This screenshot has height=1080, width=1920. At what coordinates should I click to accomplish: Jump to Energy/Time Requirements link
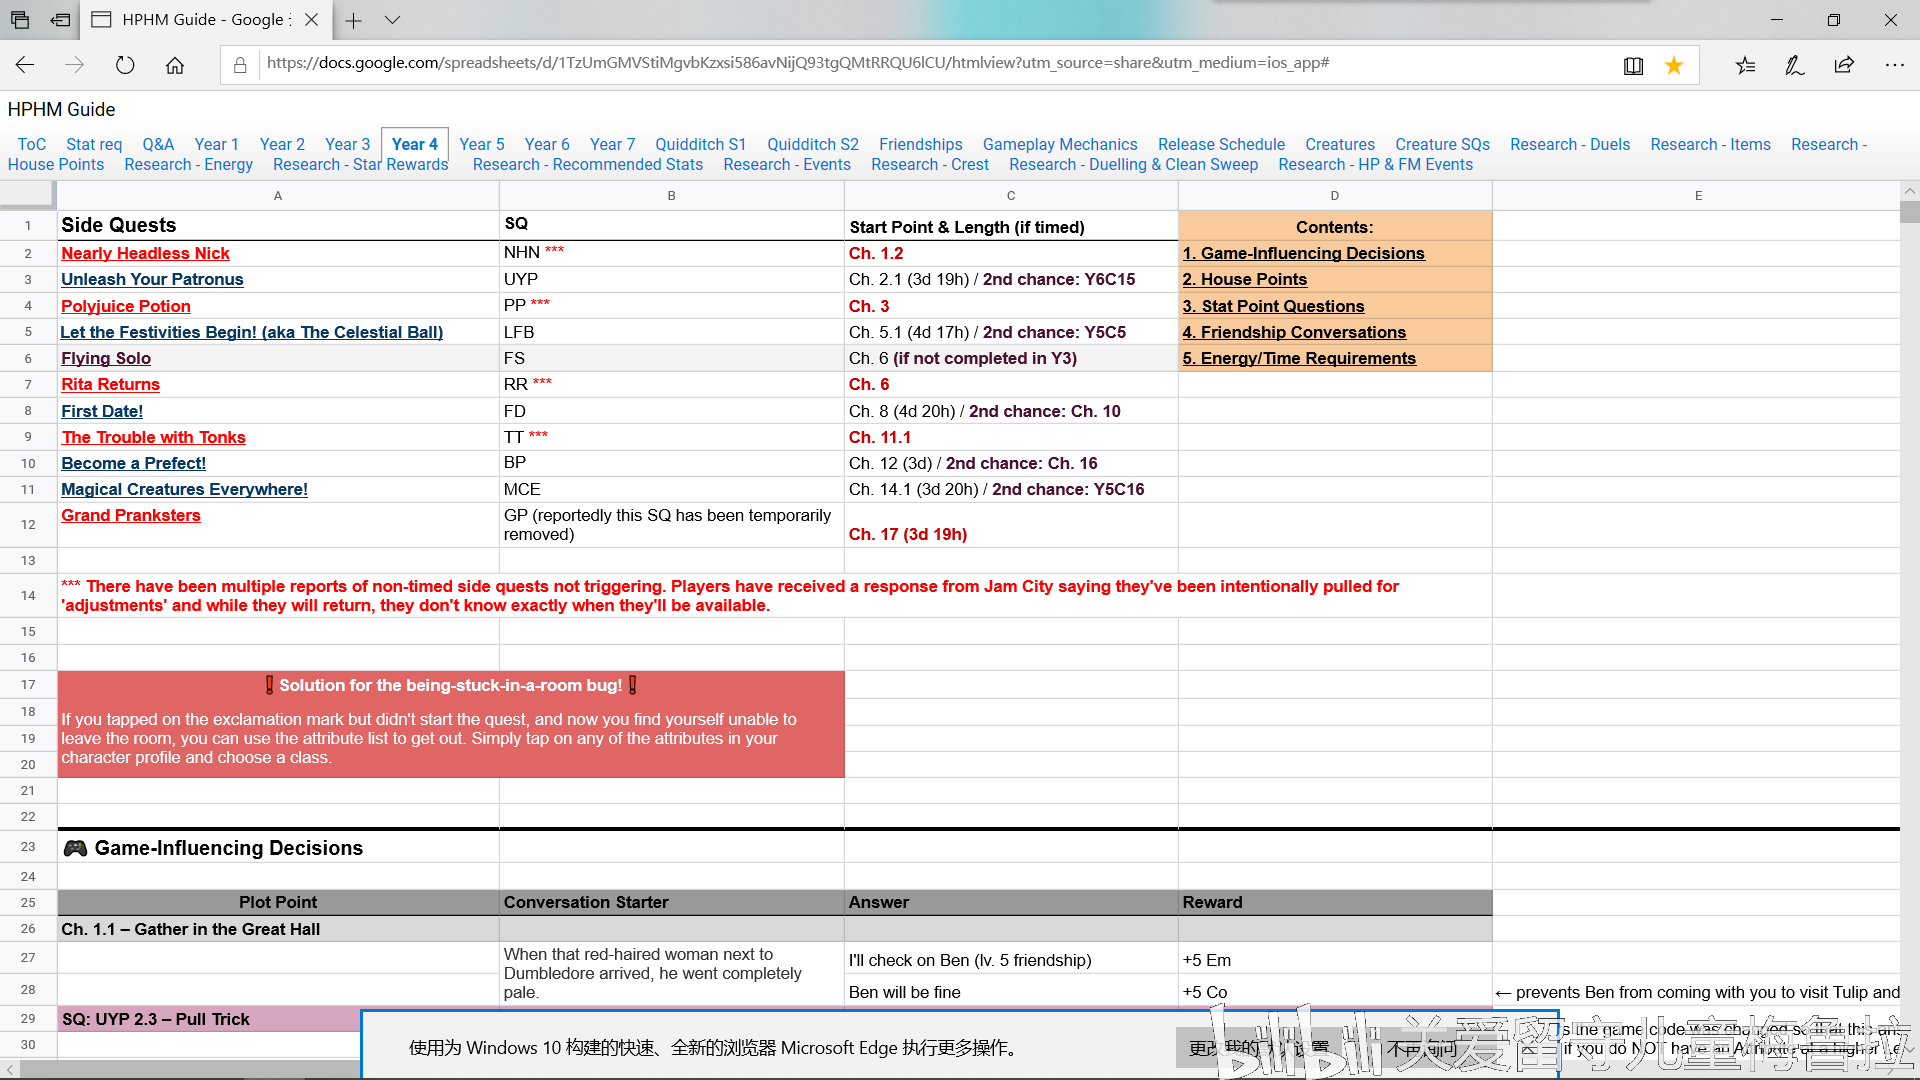click(x=1299, y=358)
